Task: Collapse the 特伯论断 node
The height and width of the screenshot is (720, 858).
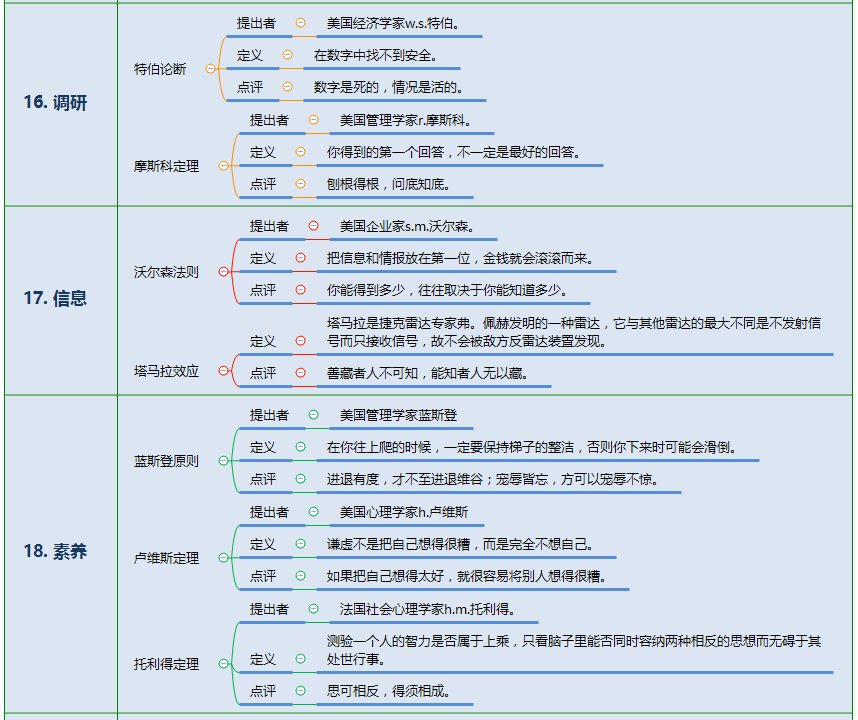Action: tap(210, 69)
